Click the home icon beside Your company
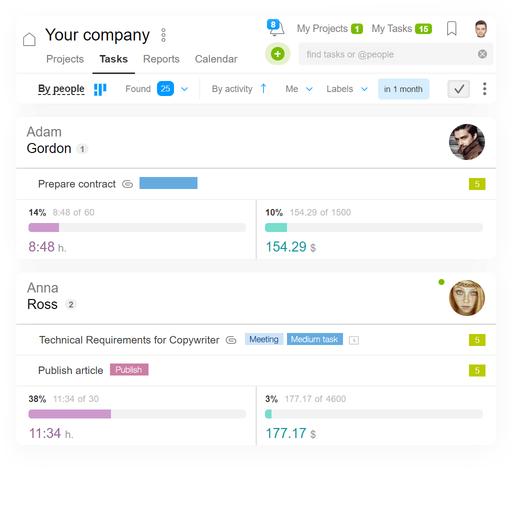512x512 pixels. 29,39
